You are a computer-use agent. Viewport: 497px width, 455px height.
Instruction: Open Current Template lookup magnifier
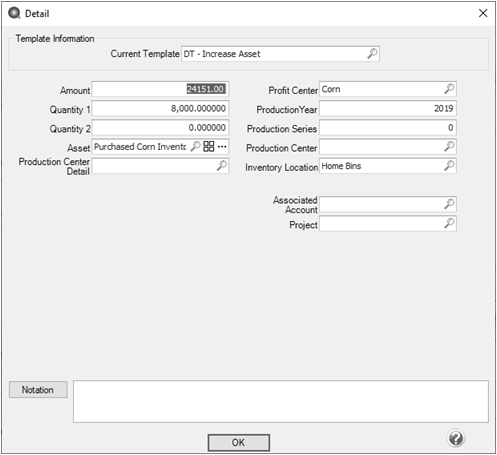[x=372, y=53]
